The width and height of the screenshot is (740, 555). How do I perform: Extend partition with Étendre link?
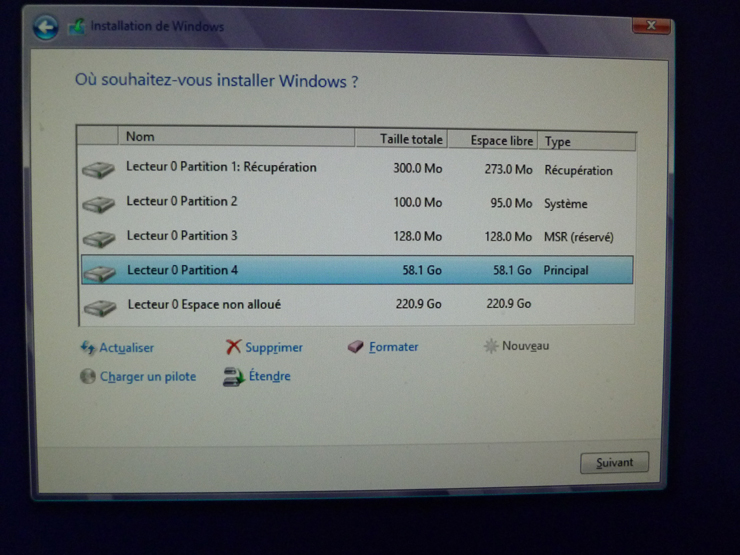tap(269, 376)
